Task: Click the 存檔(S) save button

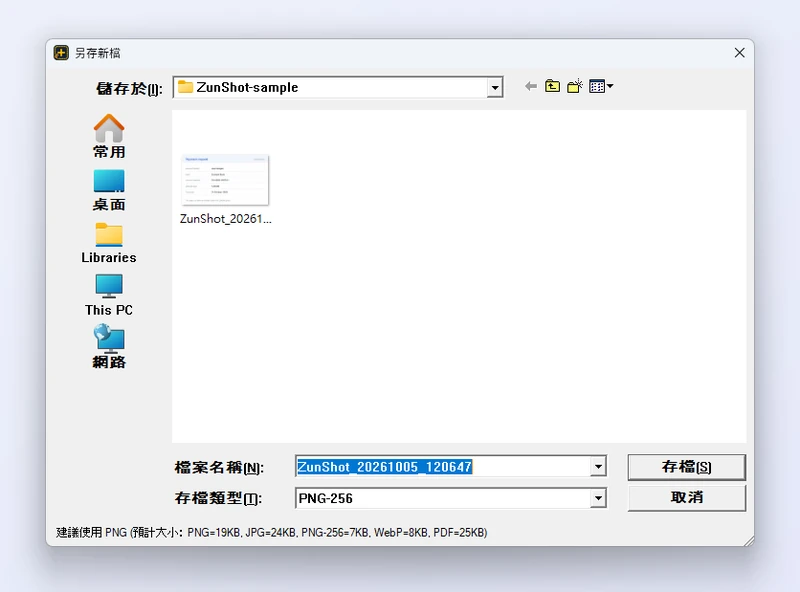Action: [686, 467]
